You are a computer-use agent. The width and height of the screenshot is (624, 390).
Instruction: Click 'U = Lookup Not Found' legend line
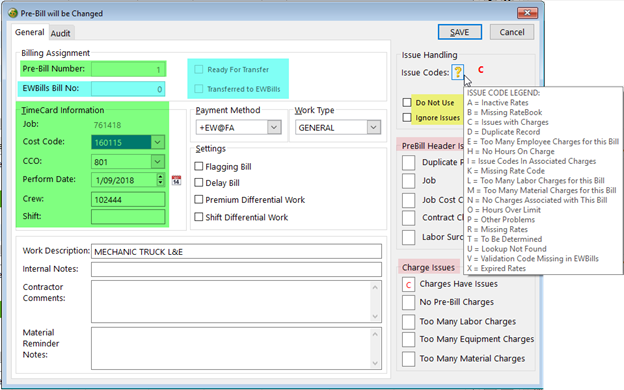pyautogui.click(x=507, y=249)
